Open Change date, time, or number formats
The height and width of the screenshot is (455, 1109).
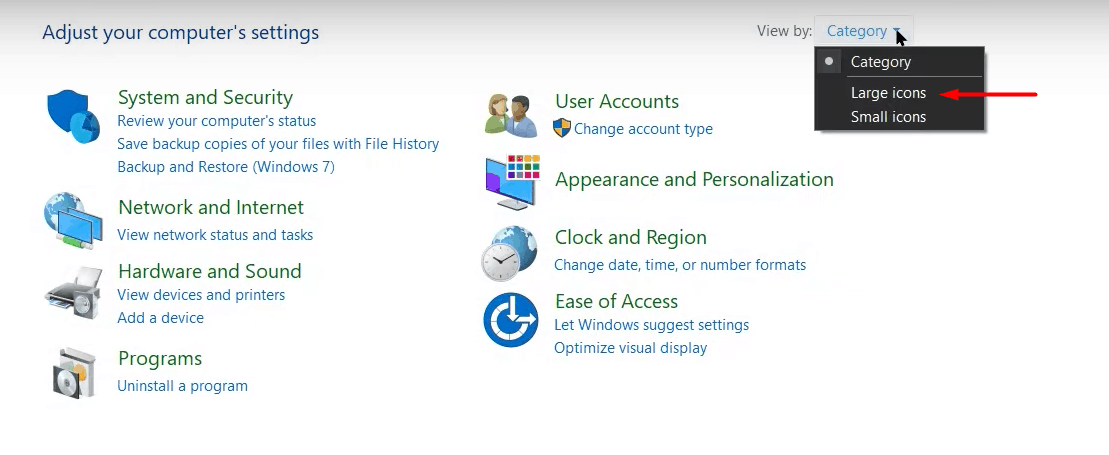[x=680, y=265]
